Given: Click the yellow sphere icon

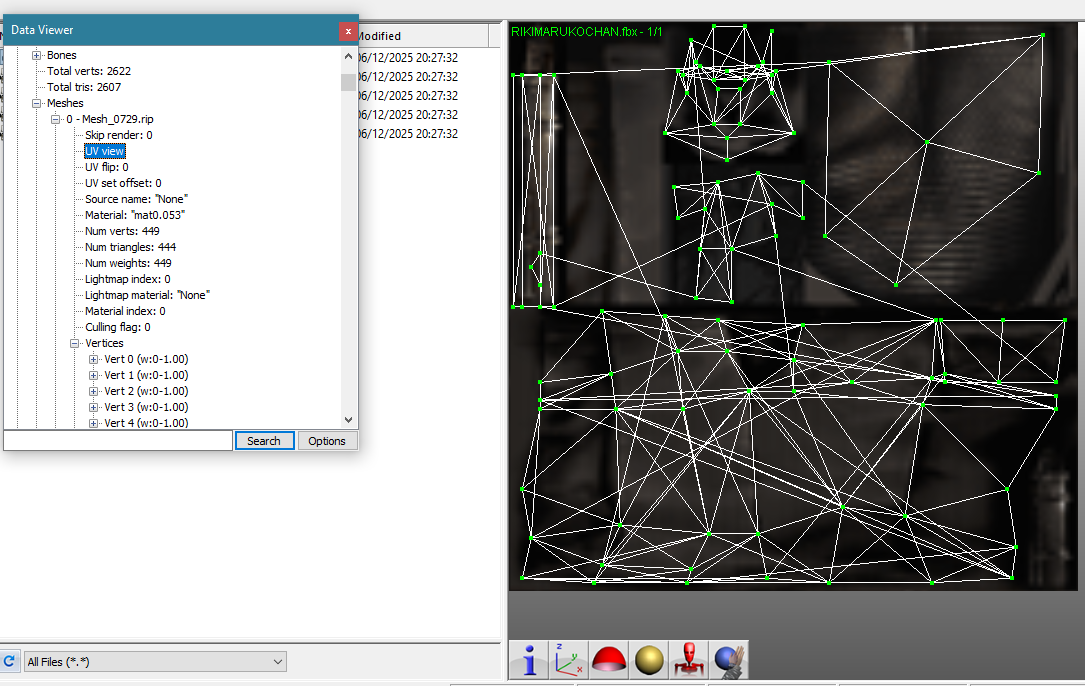Looking at the screenshot, I should click(649, 659).
